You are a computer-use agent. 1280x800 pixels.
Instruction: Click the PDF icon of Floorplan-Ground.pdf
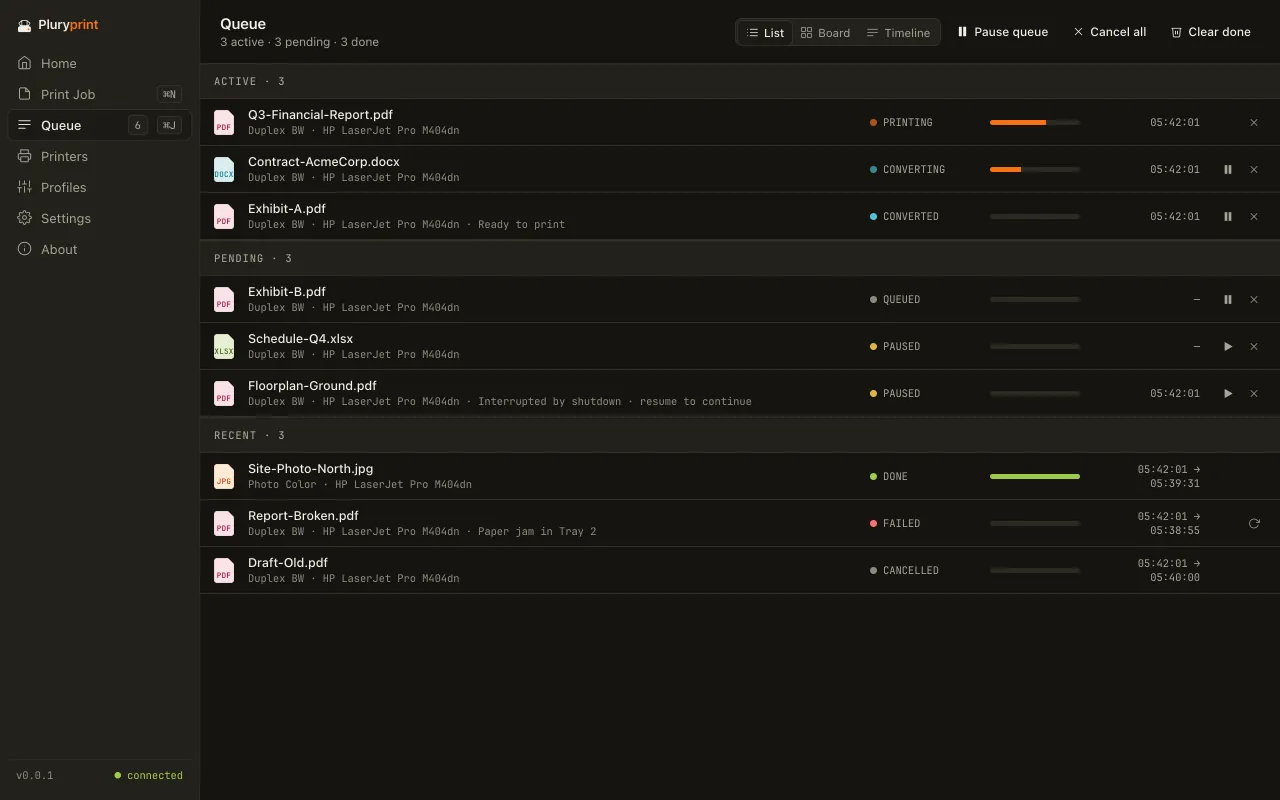[x=224, y=393]
